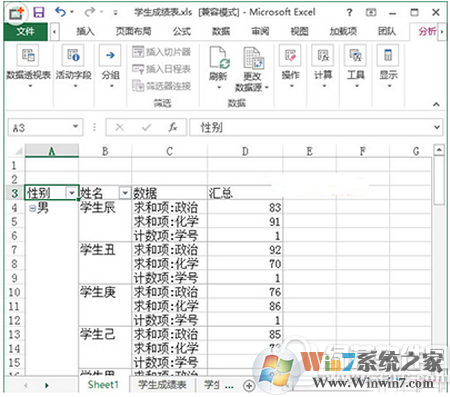The image size is (450, 397).
Task: Switch to the 页面布局 (Page Layout) tab
Action: tap(133, 31)
